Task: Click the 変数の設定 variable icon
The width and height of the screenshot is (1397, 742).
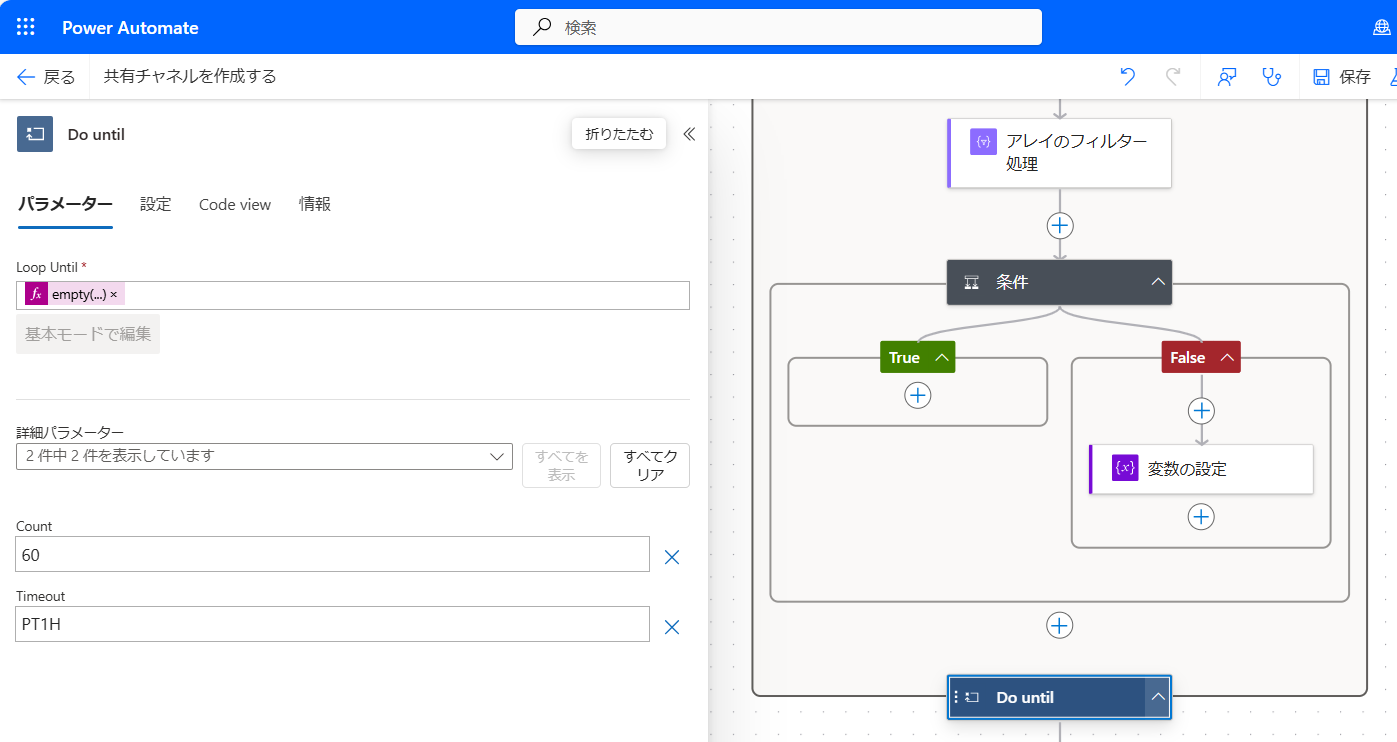Action: click(1125, 468)
